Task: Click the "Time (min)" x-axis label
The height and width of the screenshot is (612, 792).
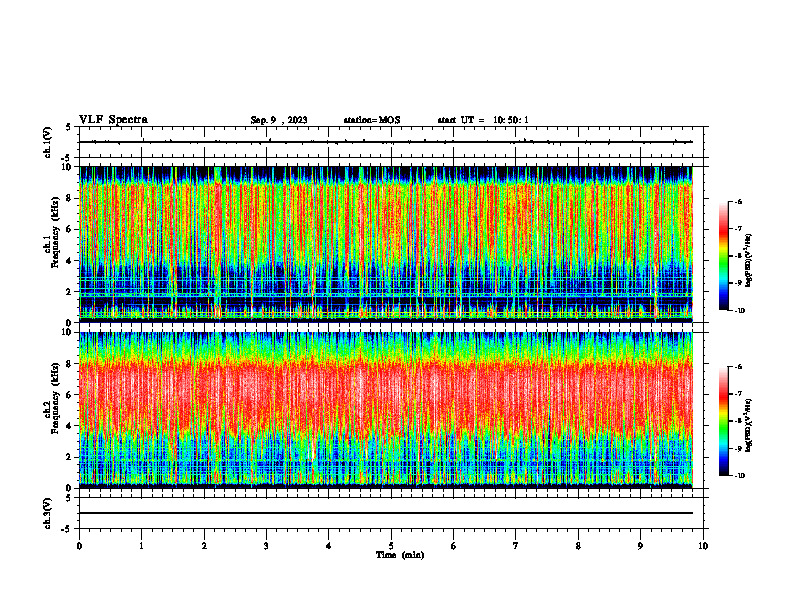Action: [x=400, y=555]
